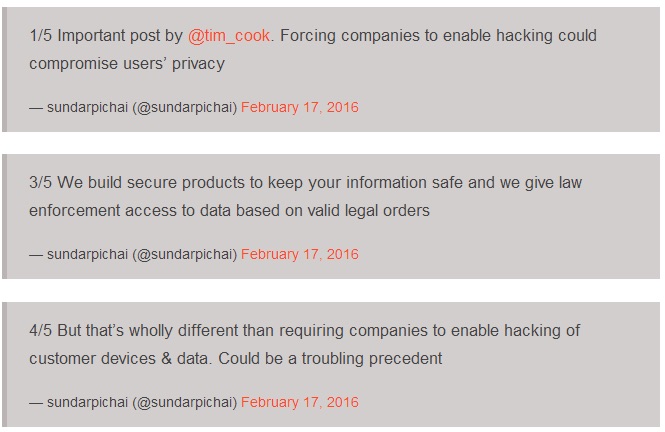Viewport: 665px width, 432px height.
Task: Click the (@sundarpichai) handle under the 3/5 tweet
Action: tap(184, 254)
